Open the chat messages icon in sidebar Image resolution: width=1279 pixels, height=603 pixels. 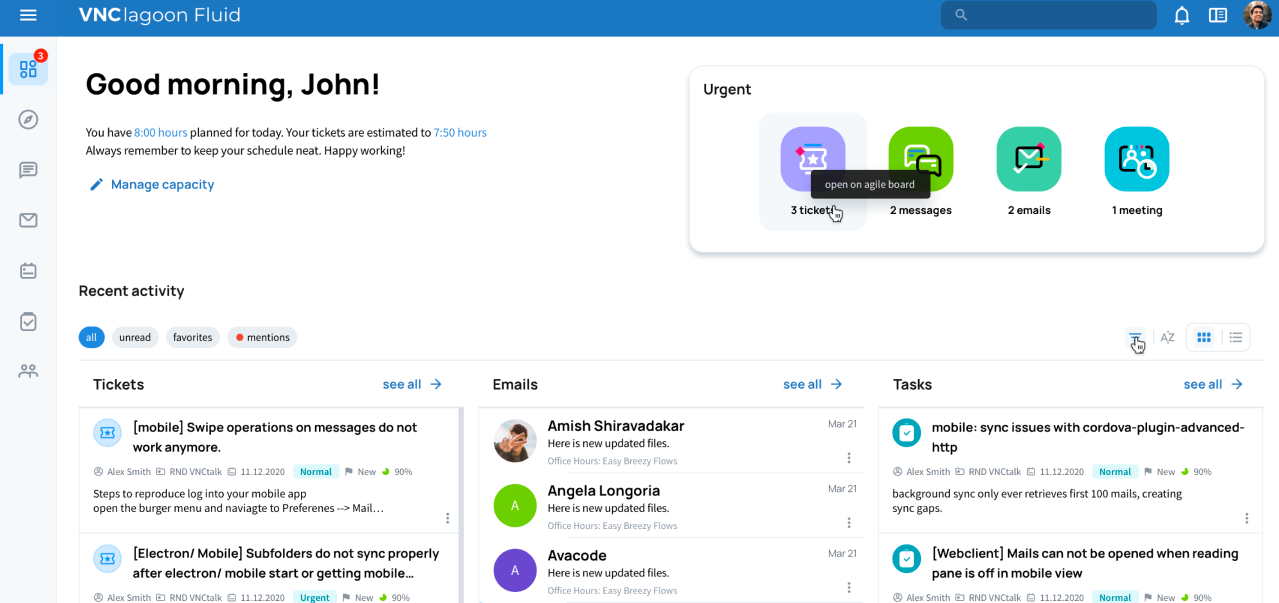point(28,170)
